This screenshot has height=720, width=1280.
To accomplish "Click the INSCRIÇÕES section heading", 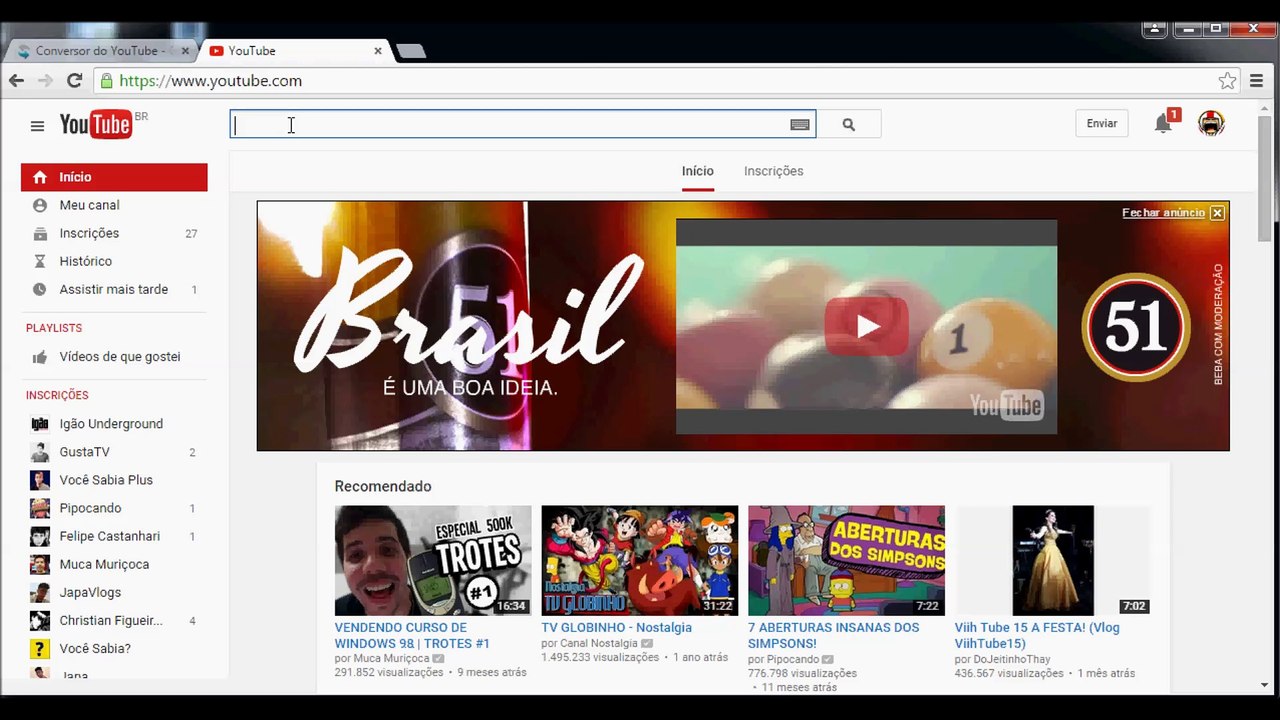I will [57, 395].
